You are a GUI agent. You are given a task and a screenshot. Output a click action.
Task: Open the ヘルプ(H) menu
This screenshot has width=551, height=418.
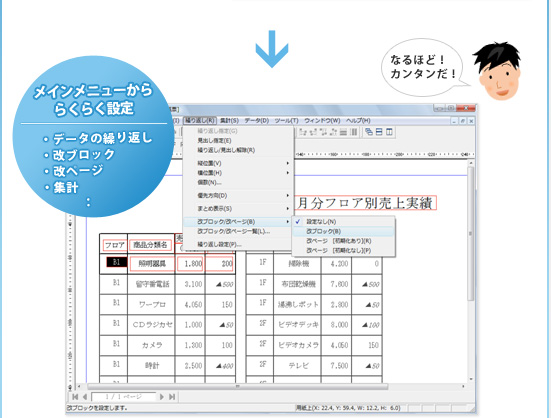click(358, 120)
